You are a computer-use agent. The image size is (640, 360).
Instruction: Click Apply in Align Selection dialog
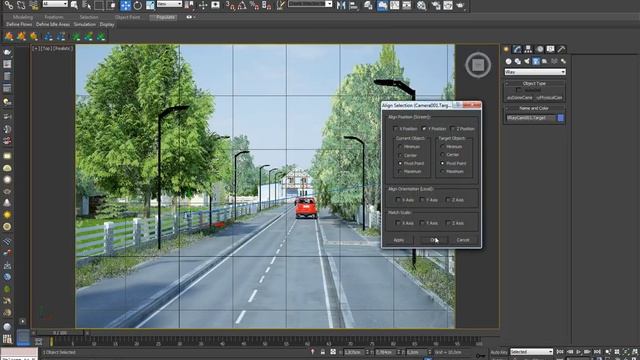point(398,240)
